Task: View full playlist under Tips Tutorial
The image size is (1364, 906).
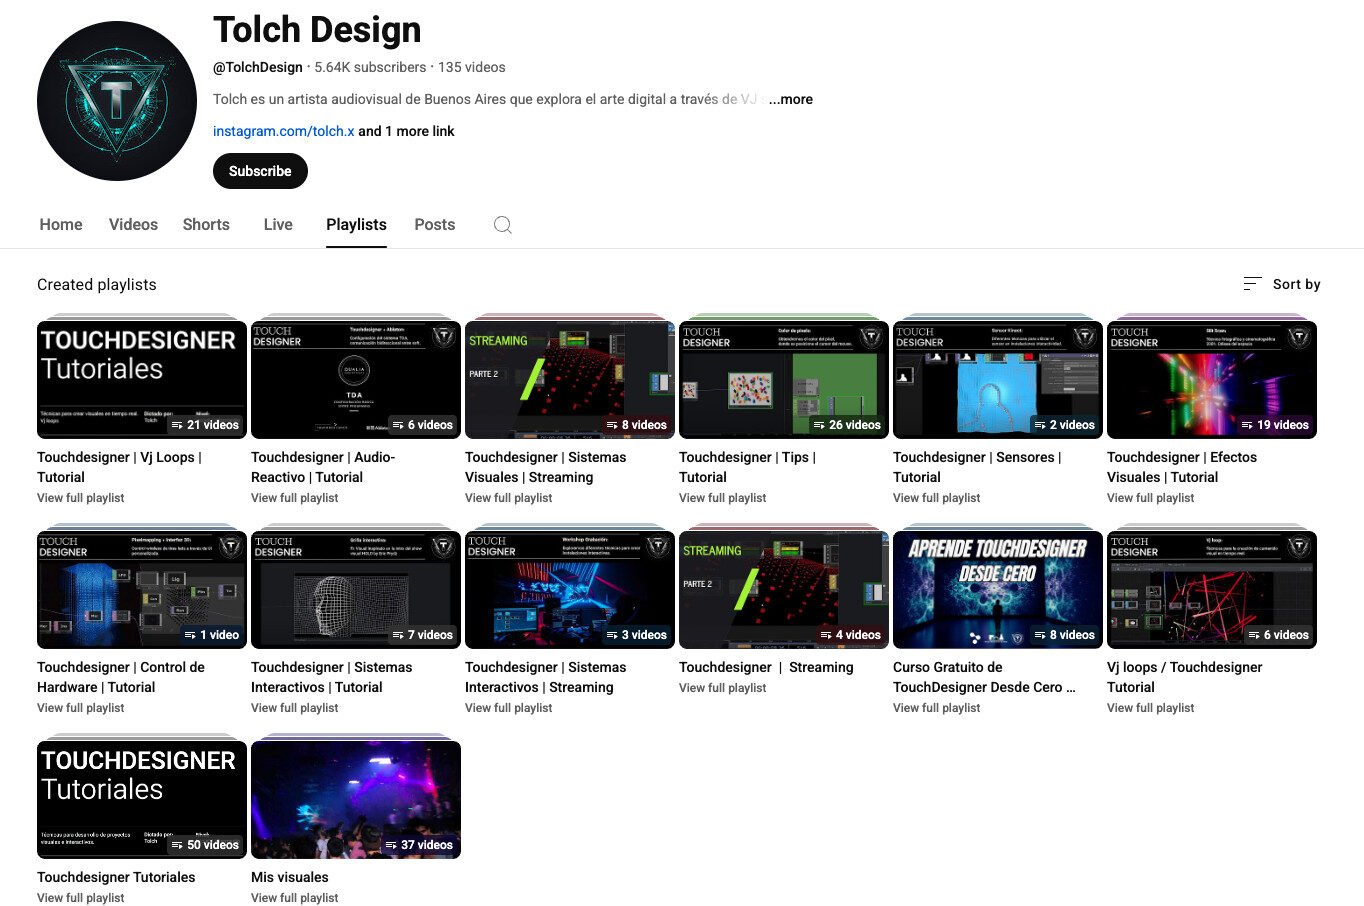Action: tap(723, 498)
